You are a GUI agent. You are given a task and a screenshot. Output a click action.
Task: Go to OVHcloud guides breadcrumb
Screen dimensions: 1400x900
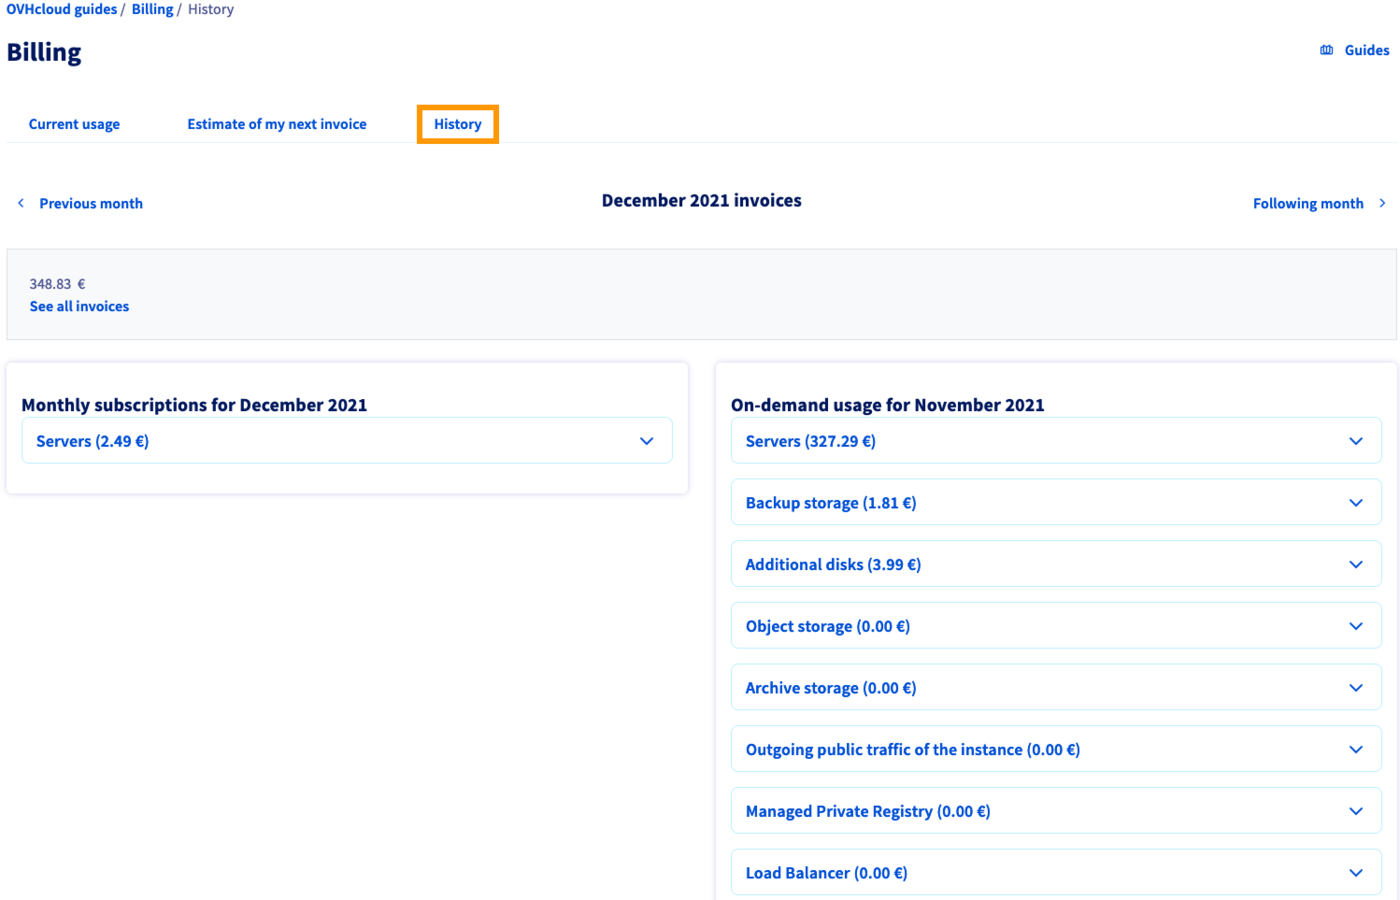[x=61, y=9]
